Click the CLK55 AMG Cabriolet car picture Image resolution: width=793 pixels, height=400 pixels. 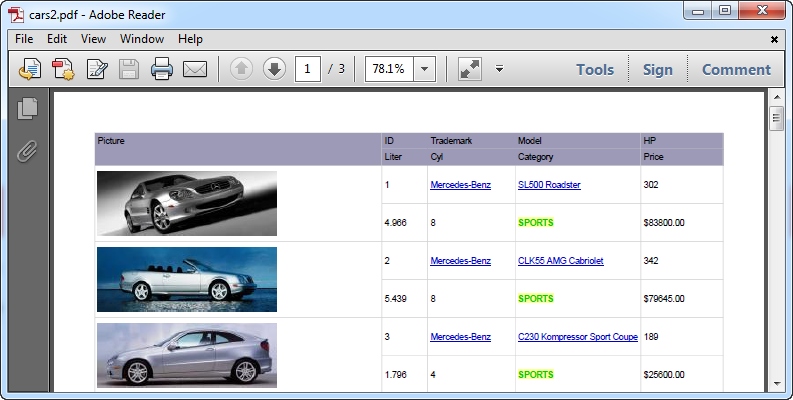point(187,279)
